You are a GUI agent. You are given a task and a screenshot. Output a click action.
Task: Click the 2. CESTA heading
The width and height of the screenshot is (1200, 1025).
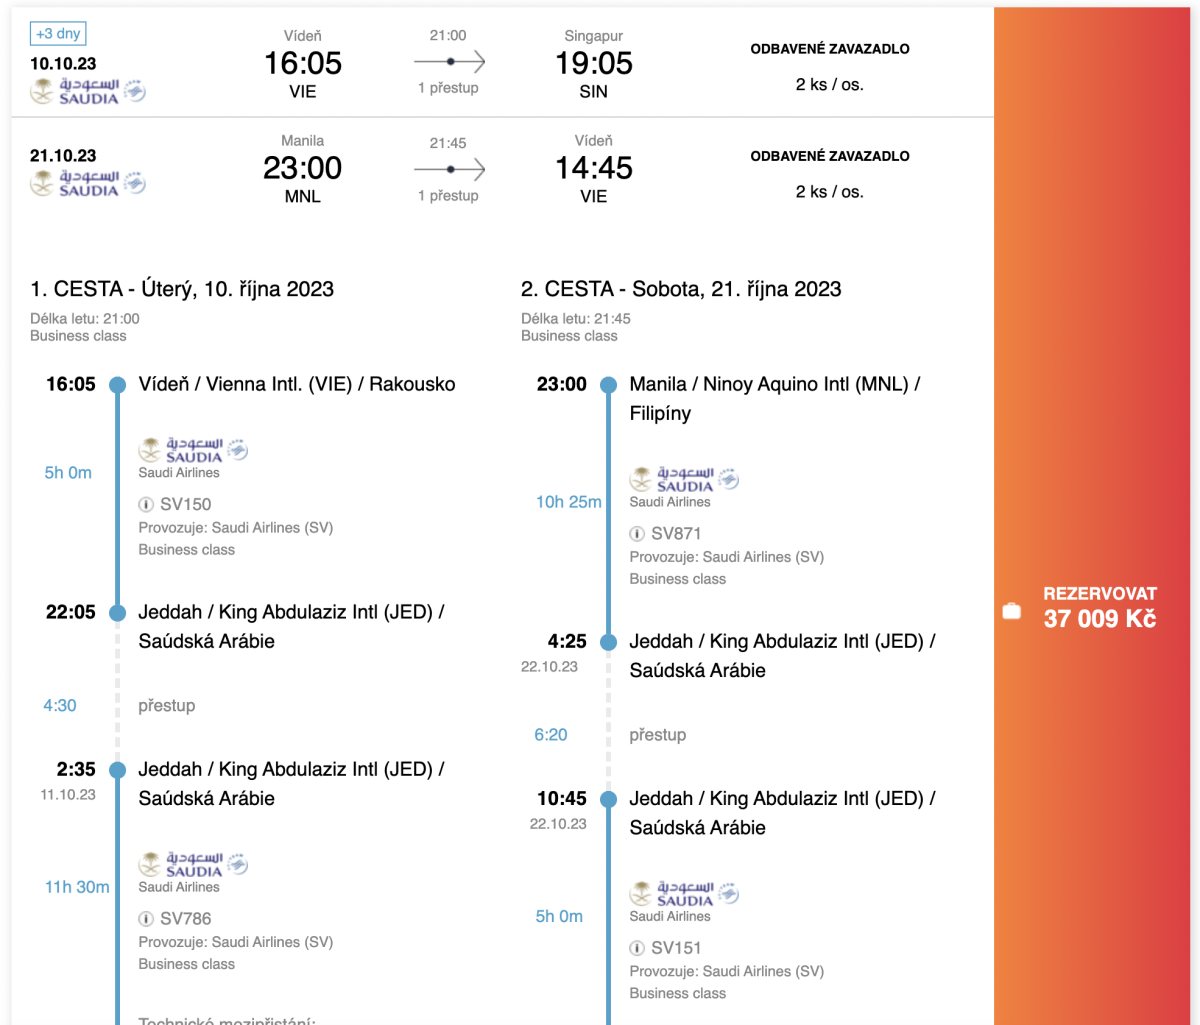(681, 290)
